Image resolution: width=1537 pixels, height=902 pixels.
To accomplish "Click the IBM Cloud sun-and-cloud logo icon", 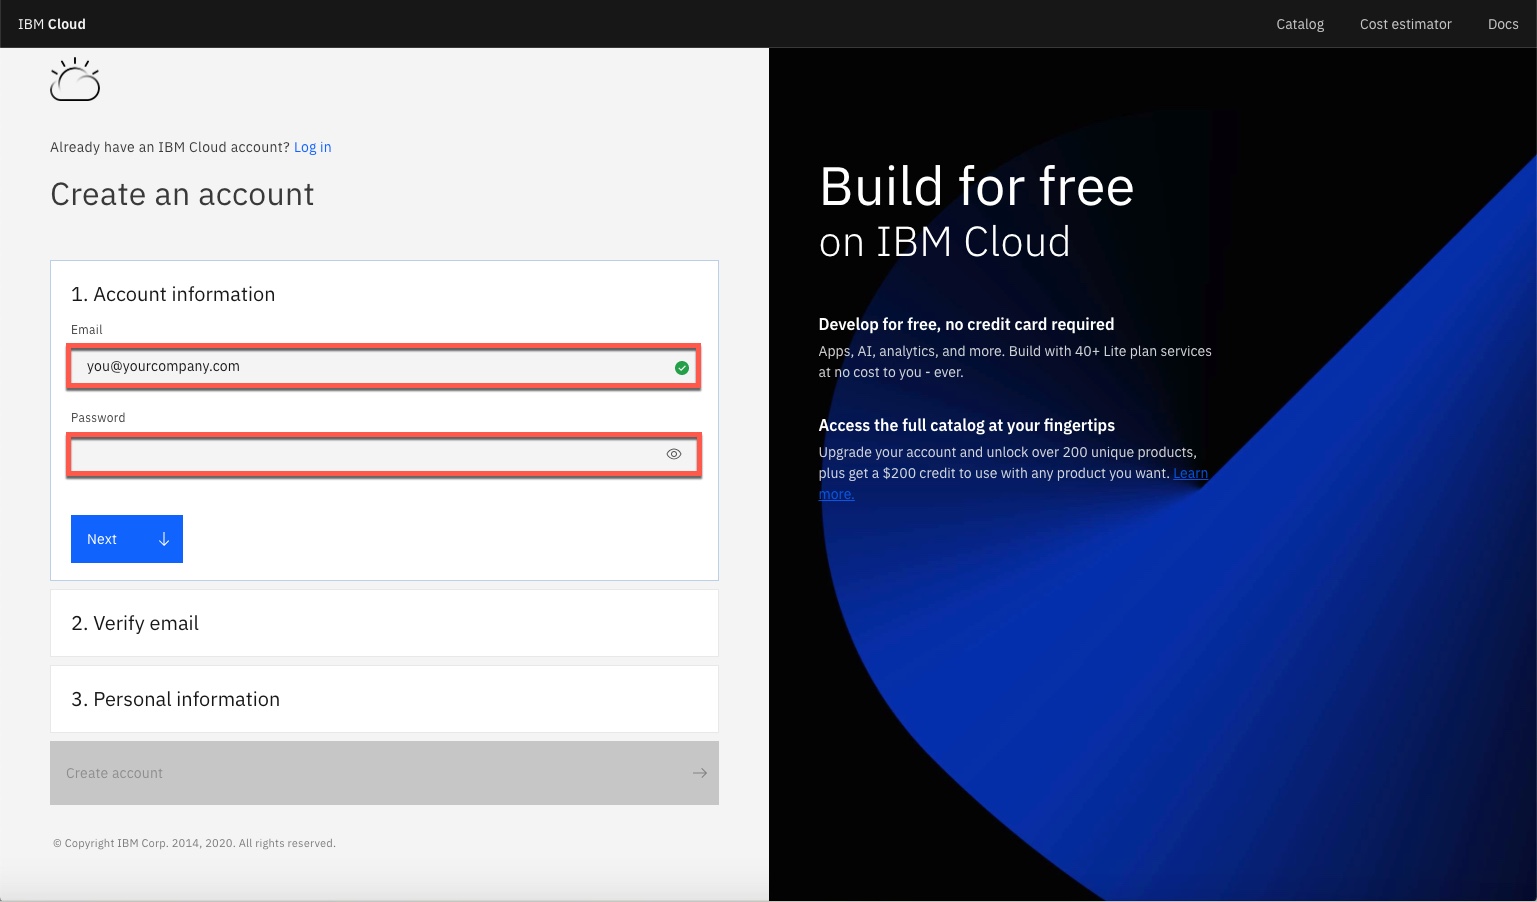I will tap(75, 80).
